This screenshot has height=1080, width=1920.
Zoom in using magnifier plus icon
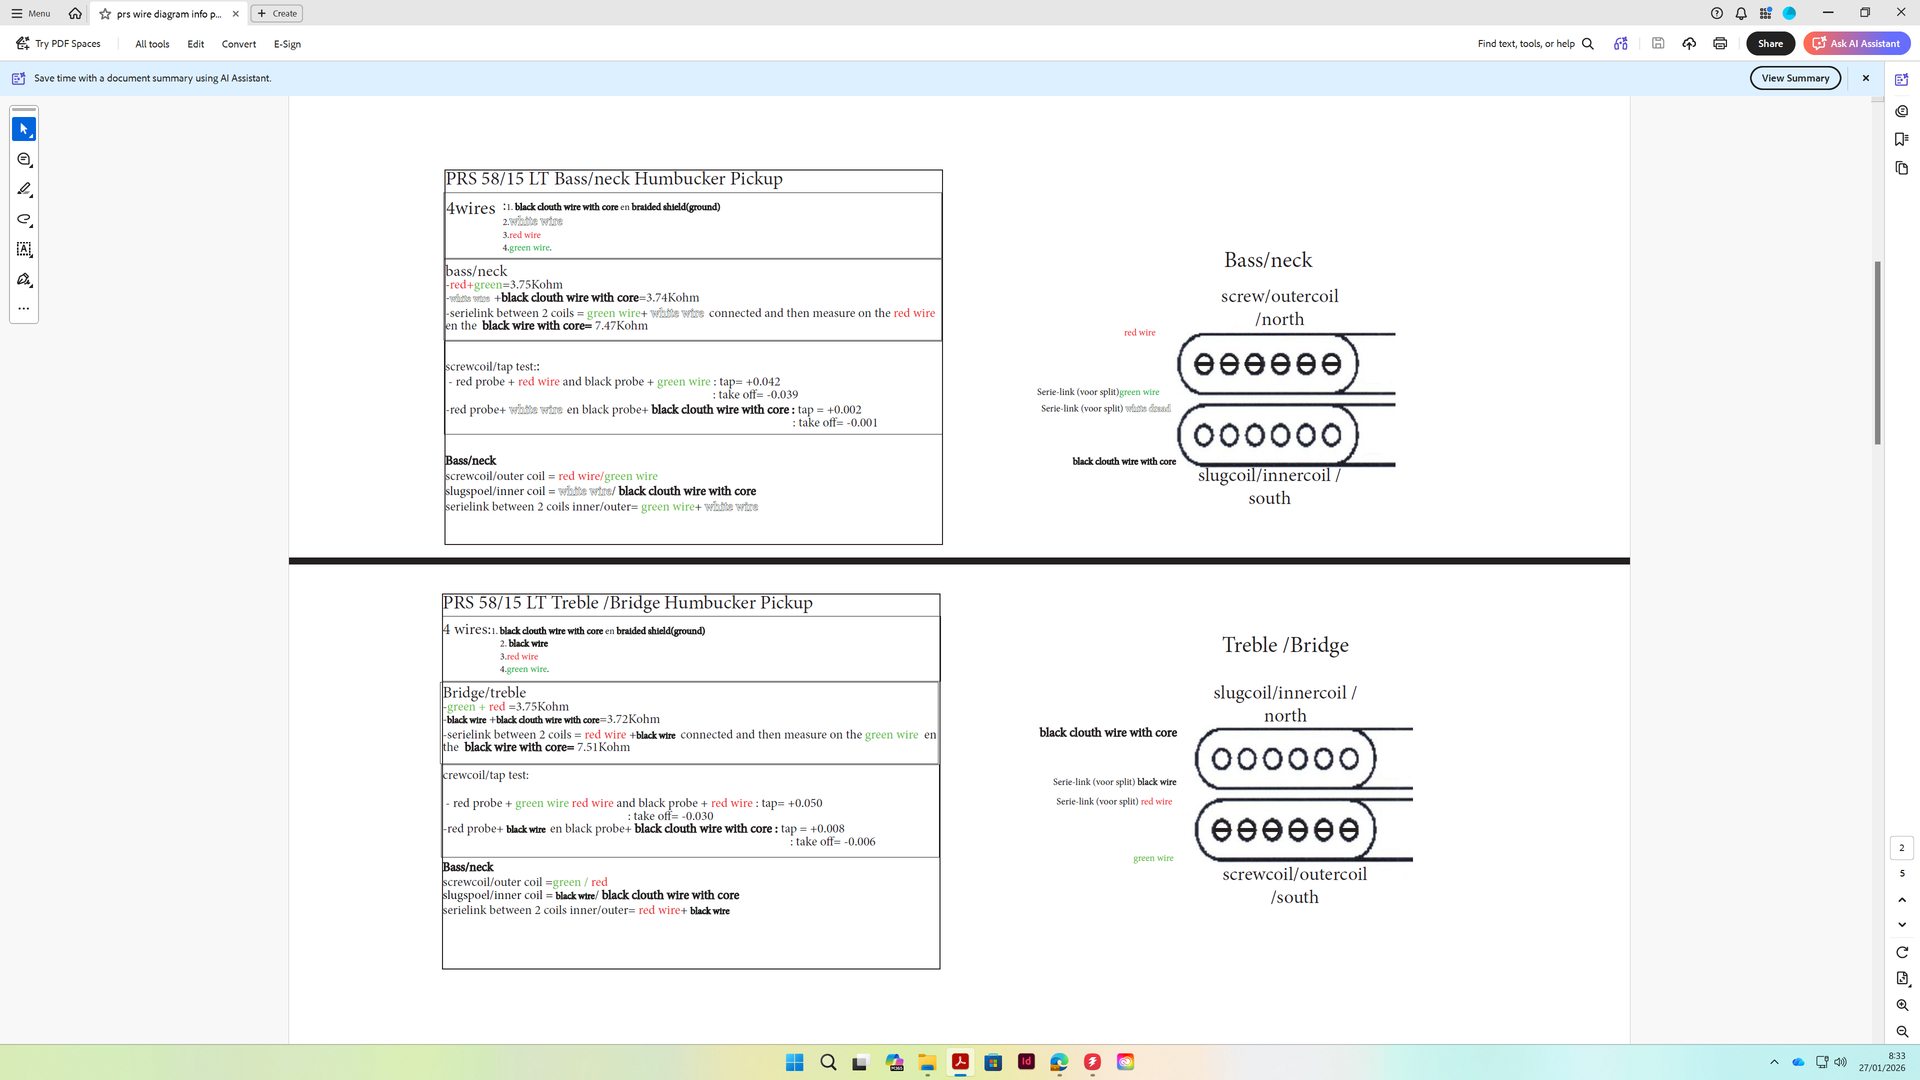click(1901, 1005)
